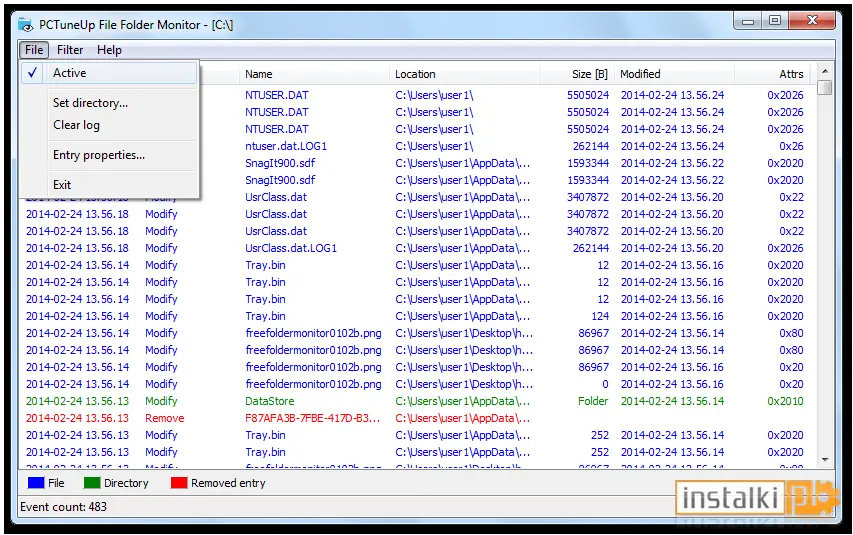Click the vertical scrollbar thumb
This screenshot has height=535, width=853.
[825, 88]
